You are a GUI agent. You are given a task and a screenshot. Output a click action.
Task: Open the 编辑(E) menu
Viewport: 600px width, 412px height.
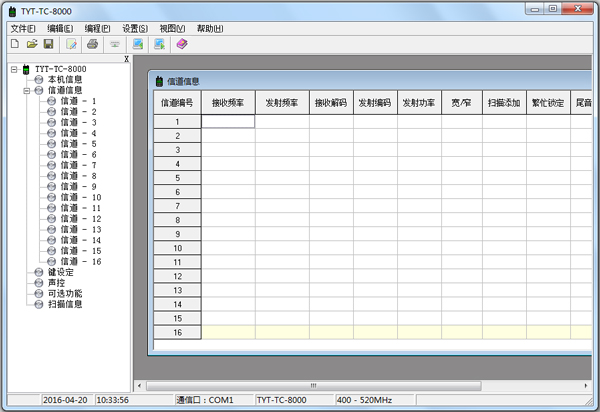point(60,29)
